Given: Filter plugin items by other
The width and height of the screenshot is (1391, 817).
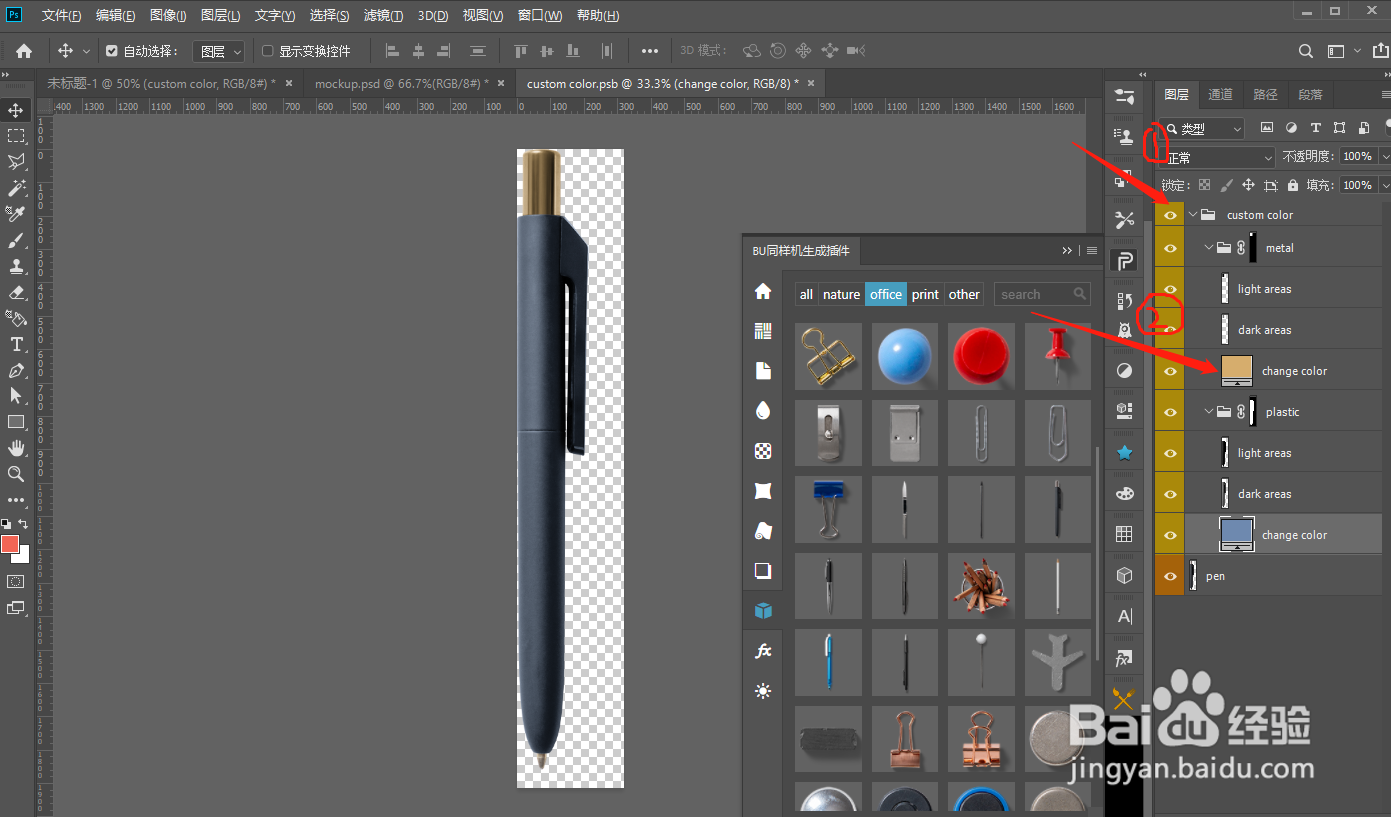Looking at the screenshot, I should 964,294.
